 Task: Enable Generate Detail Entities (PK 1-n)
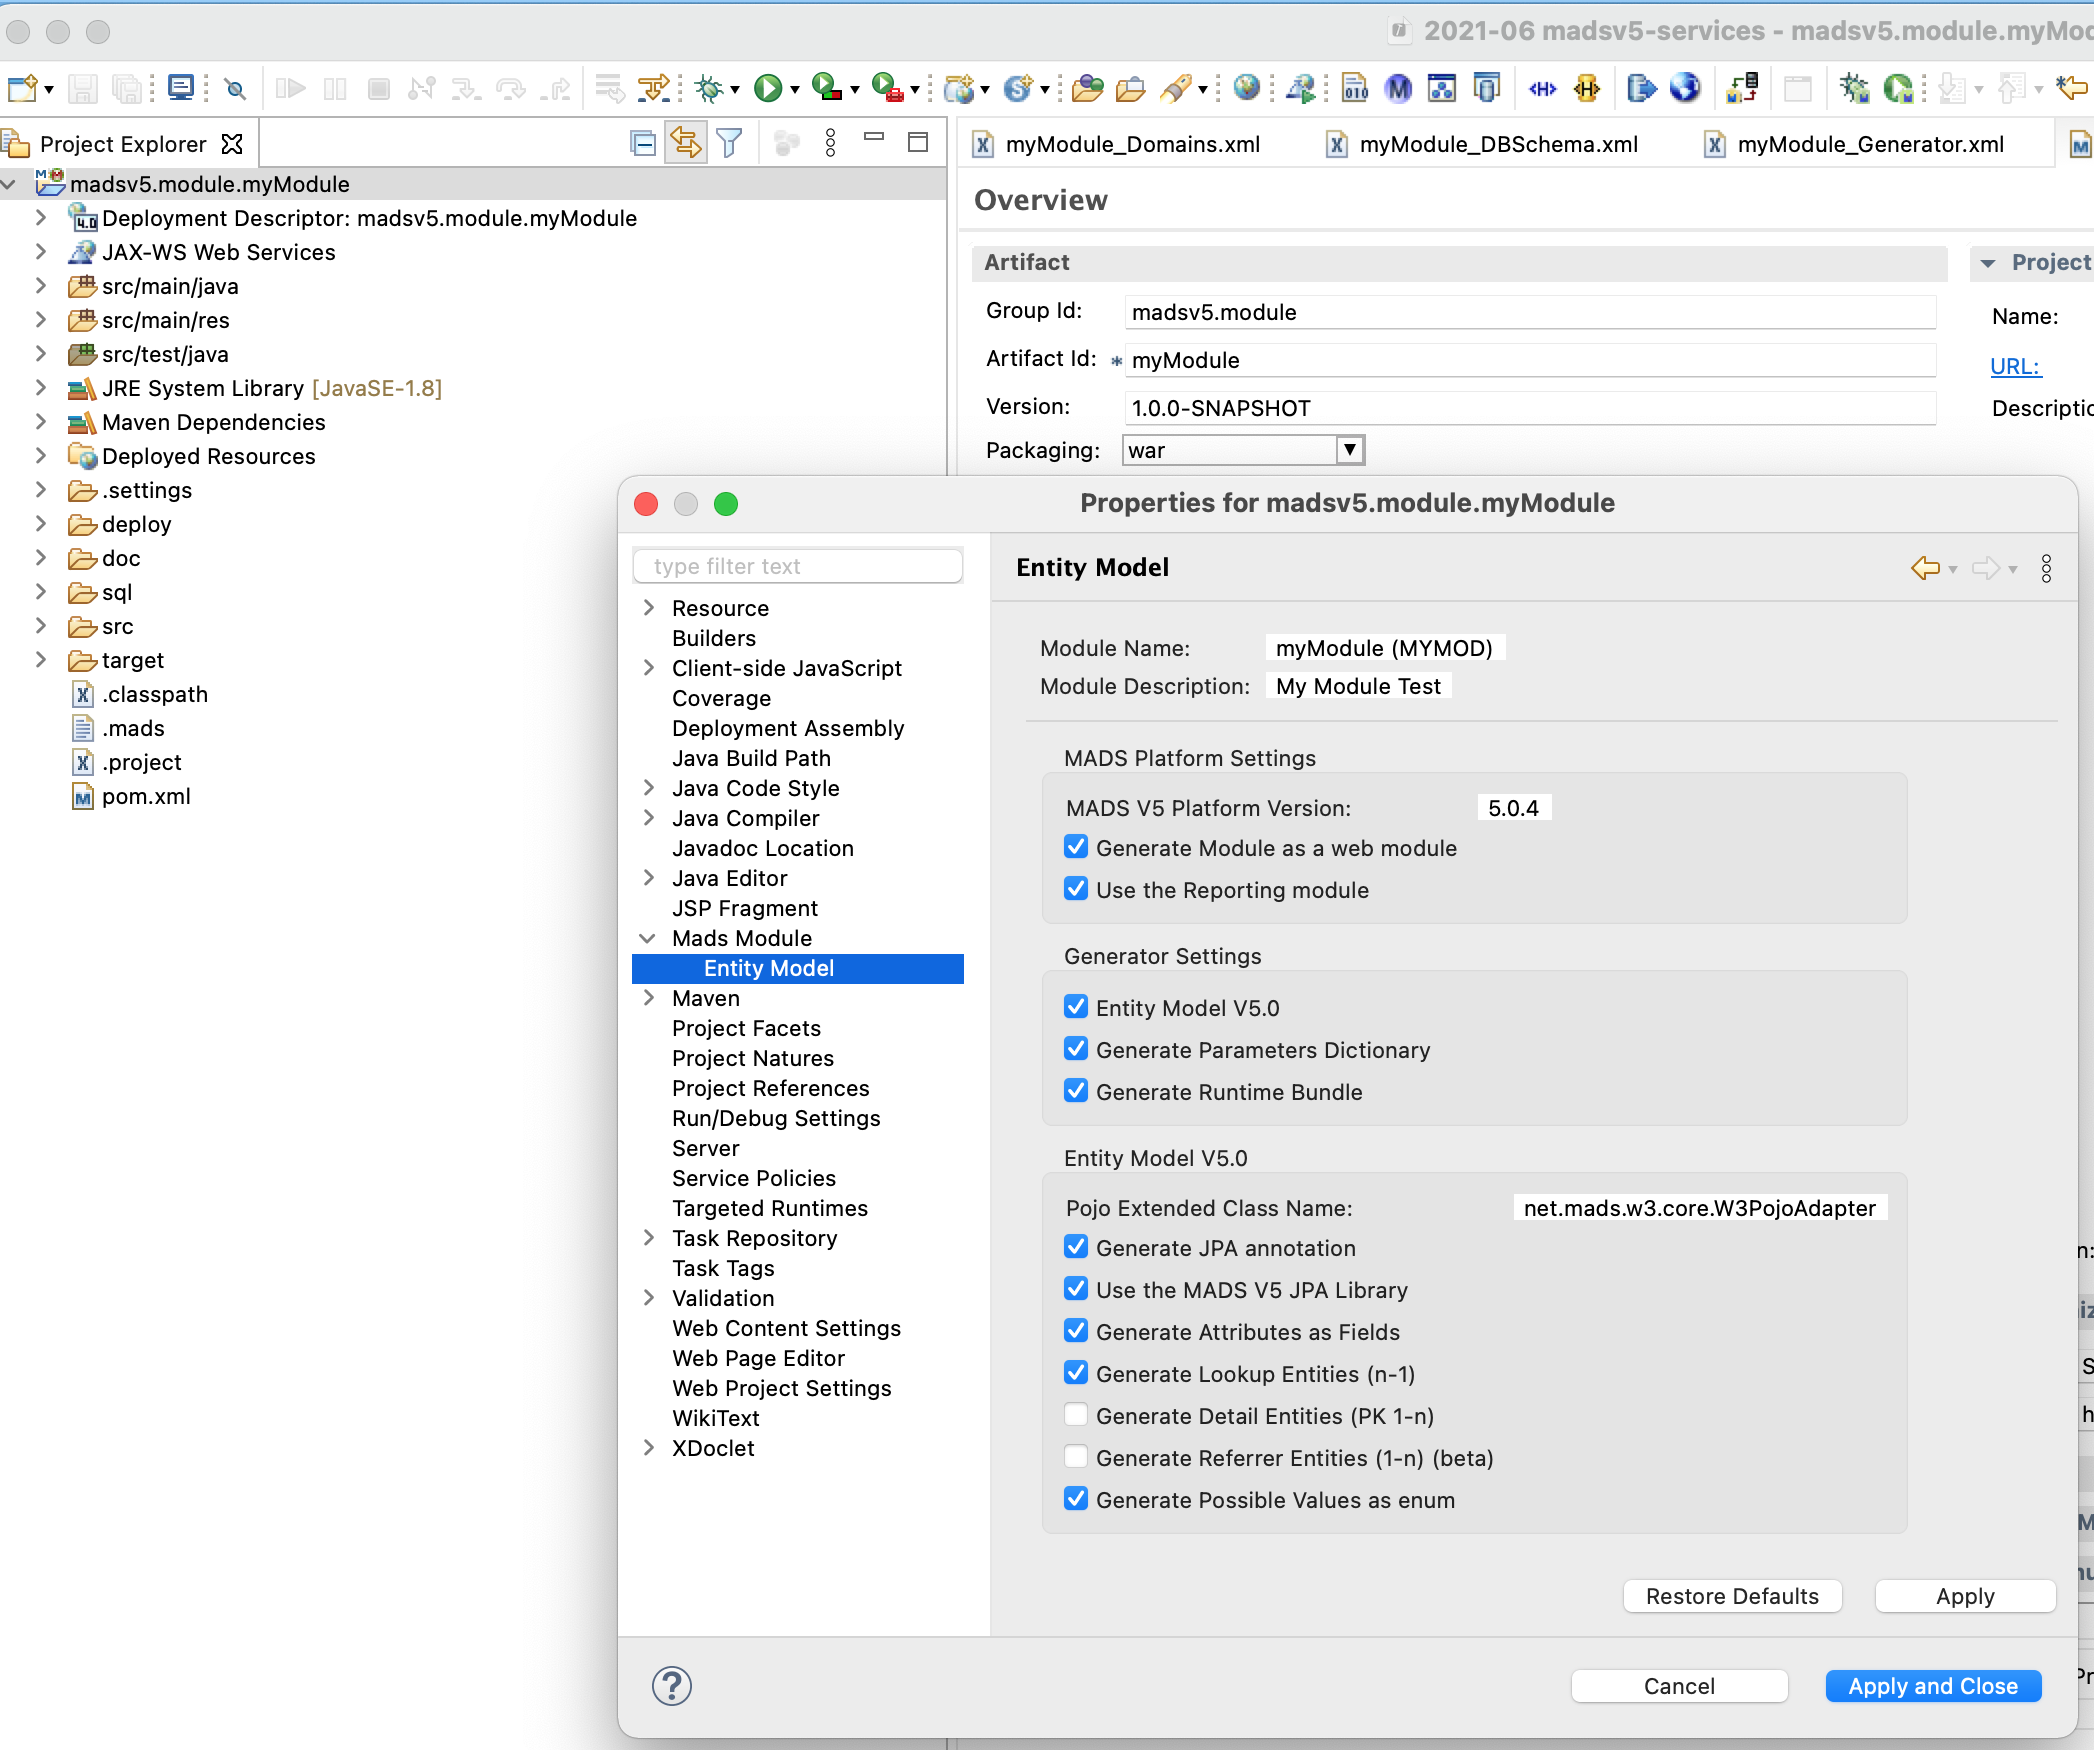pos(1076,1415)
